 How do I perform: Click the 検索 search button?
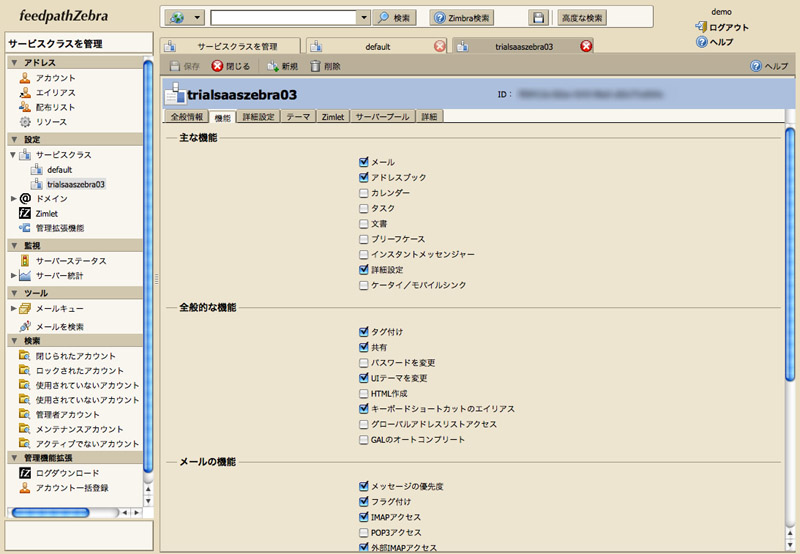tap(394, 18)
